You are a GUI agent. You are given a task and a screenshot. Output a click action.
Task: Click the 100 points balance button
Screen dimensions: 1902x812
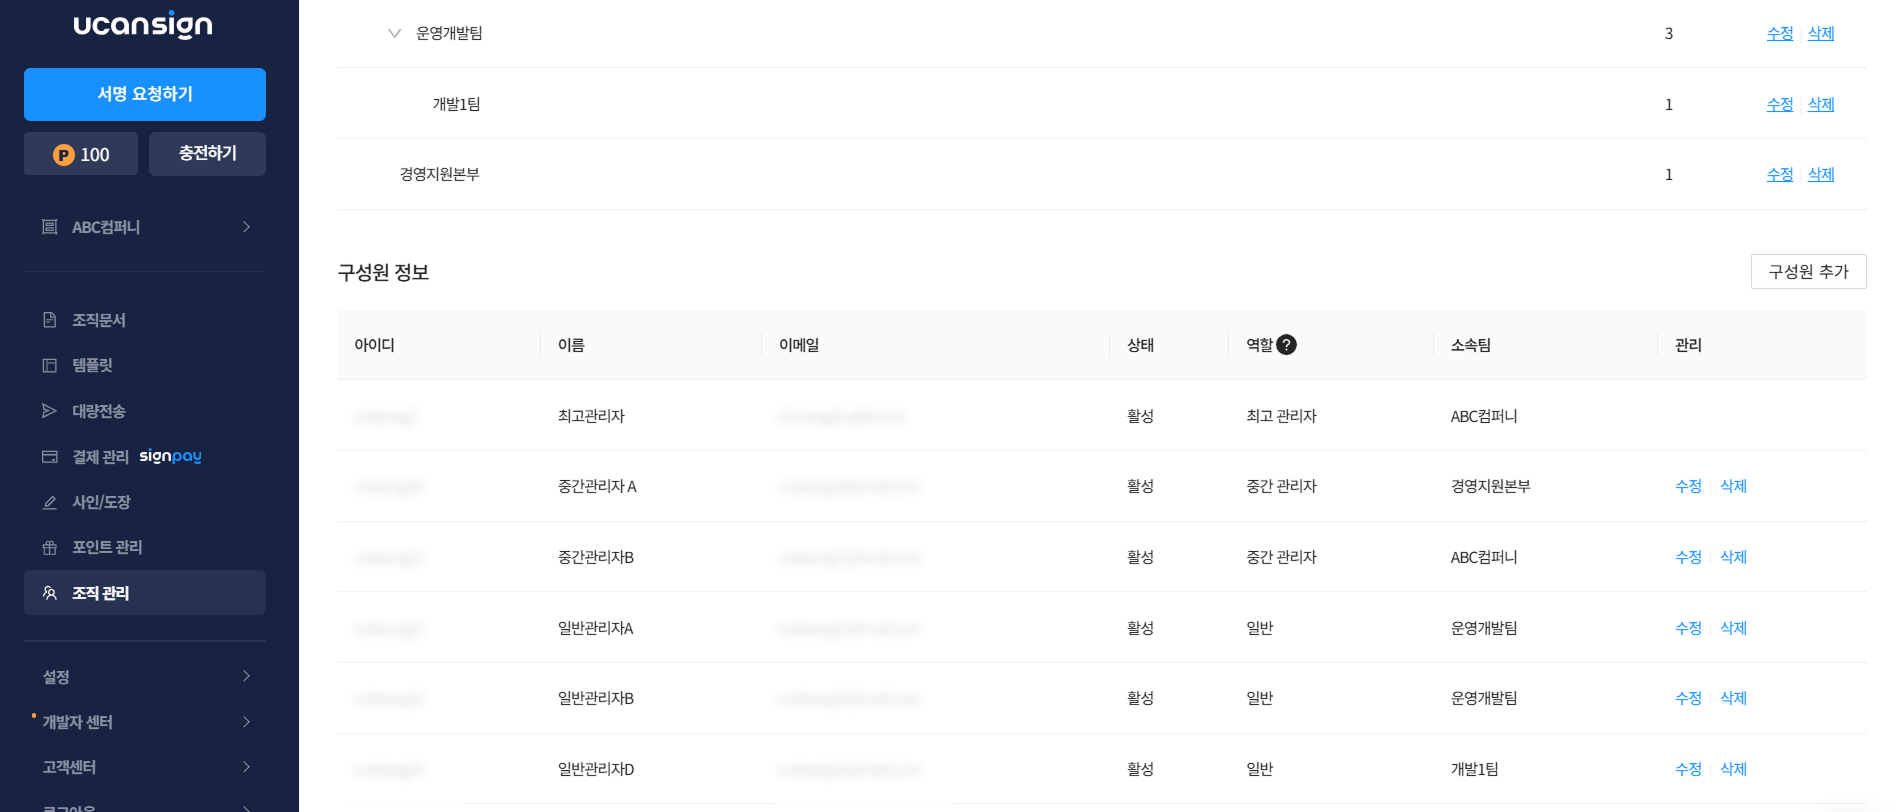click(81, 154)
